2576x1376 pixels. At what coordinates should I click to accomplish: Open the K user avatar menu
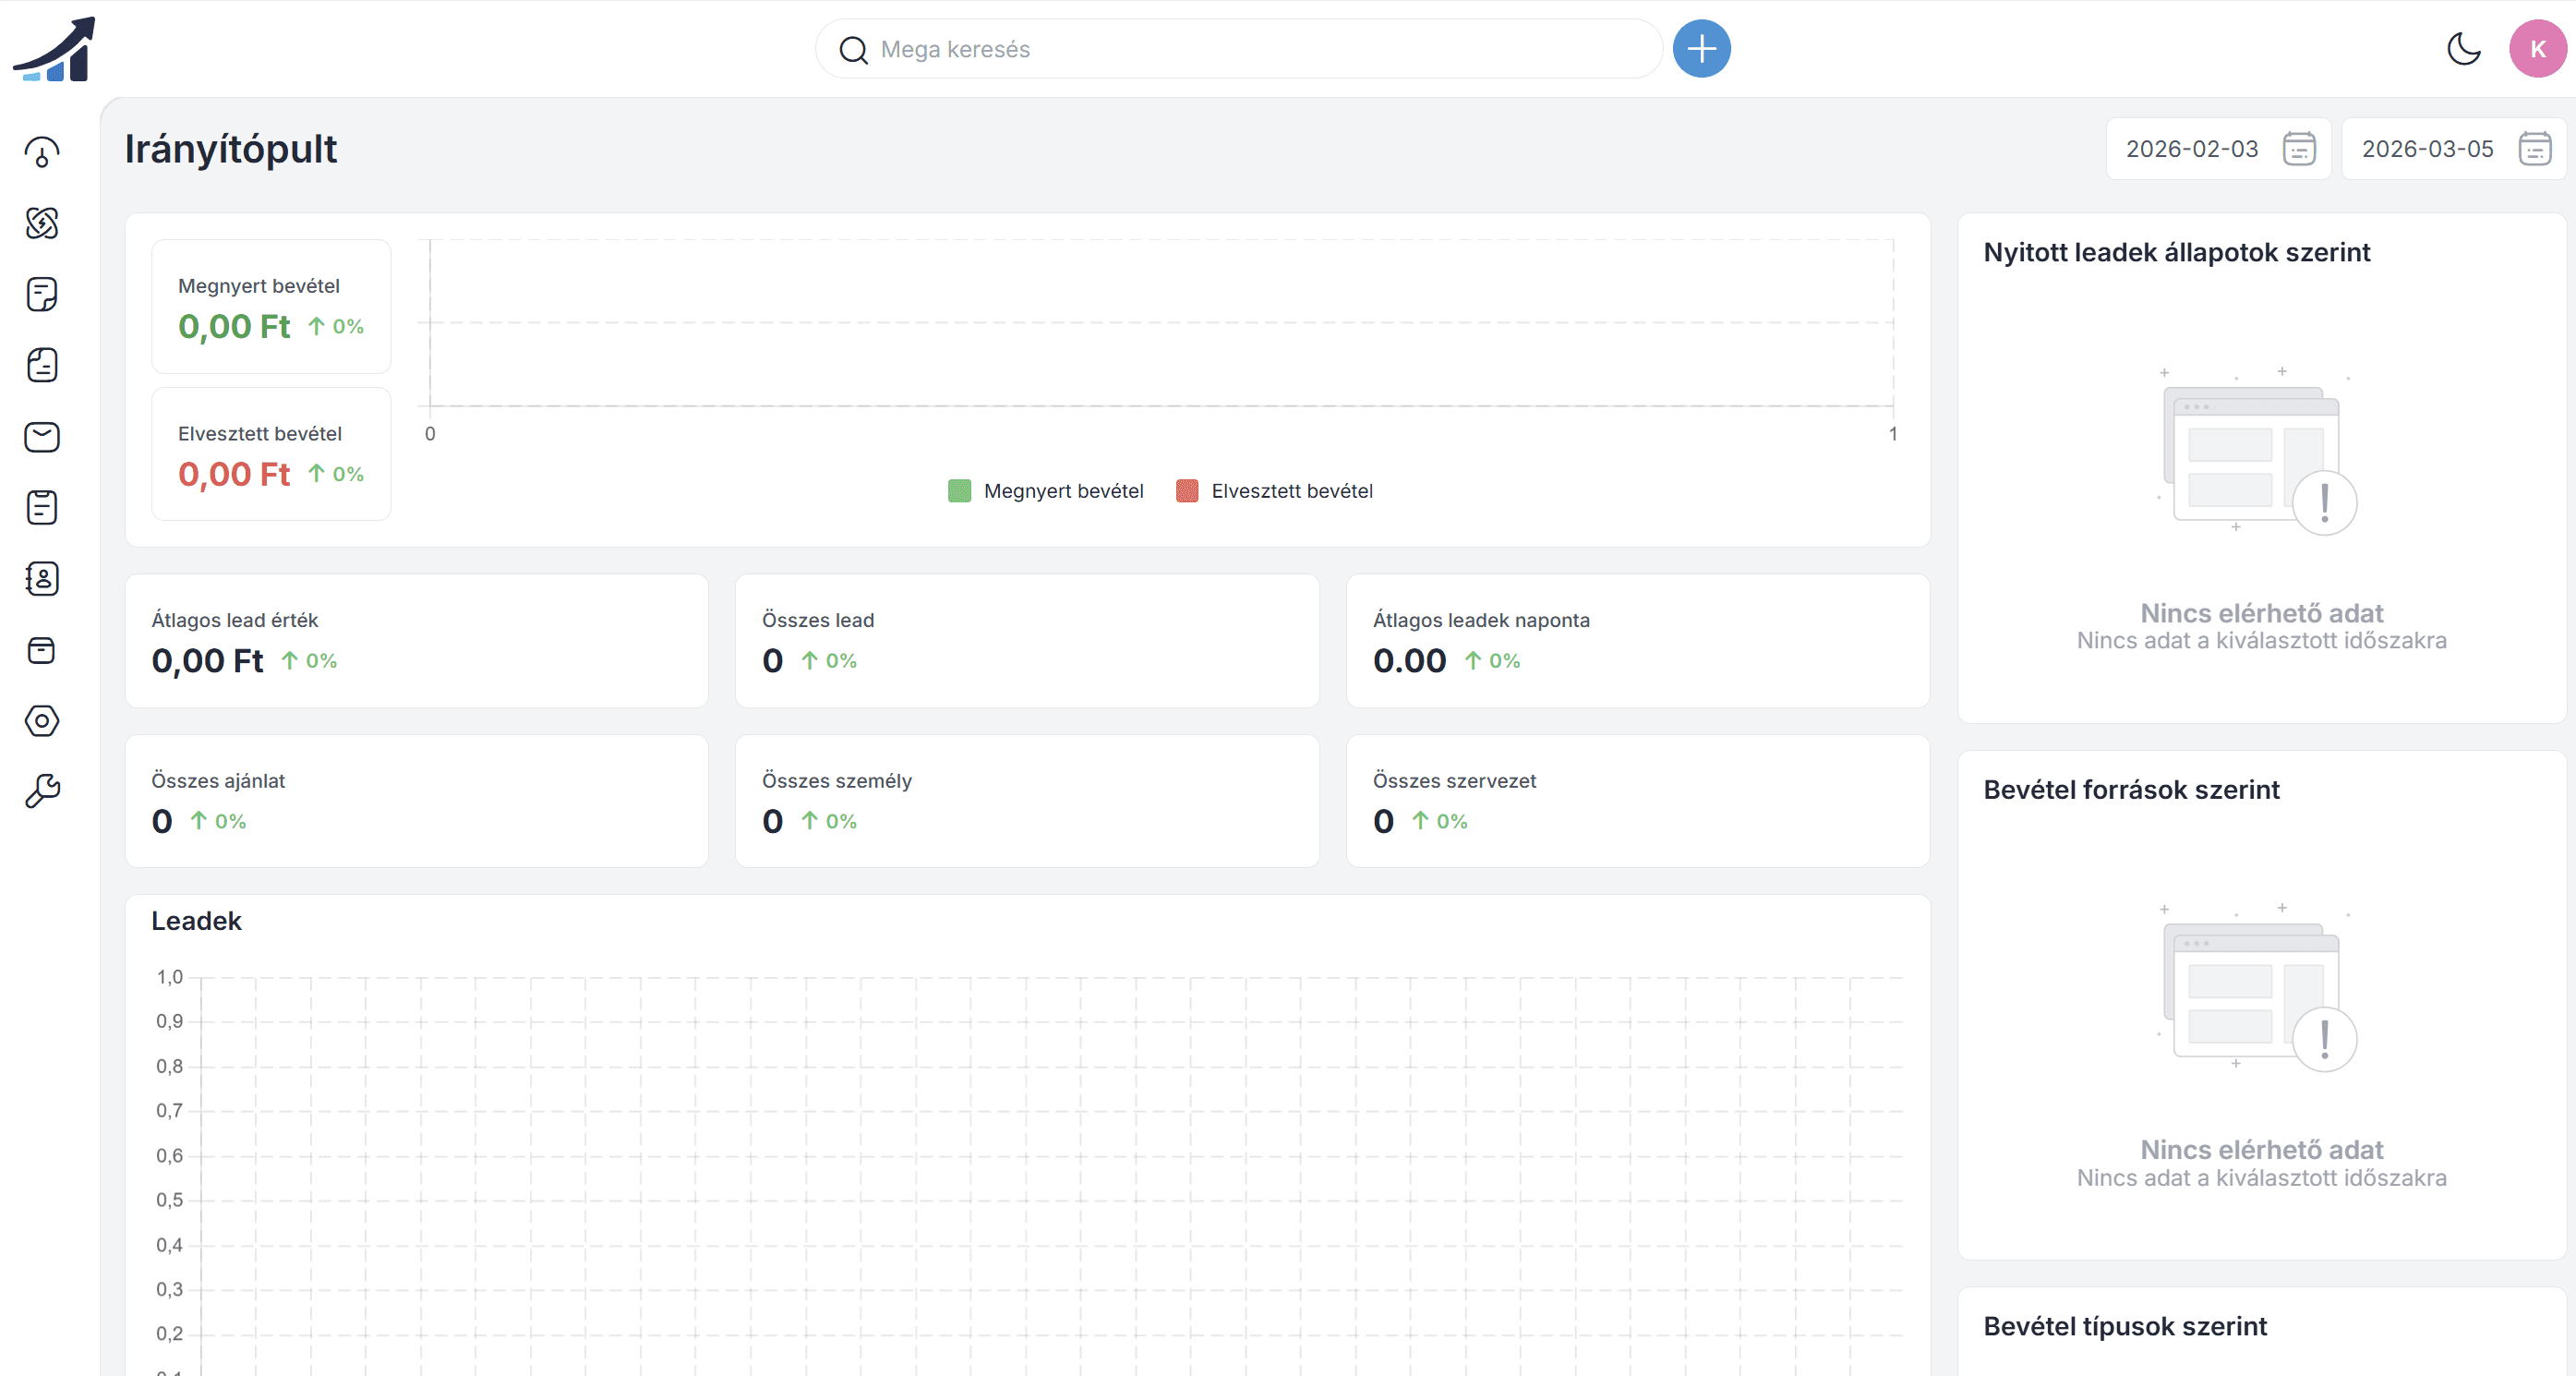click(x=2537, y=48)
